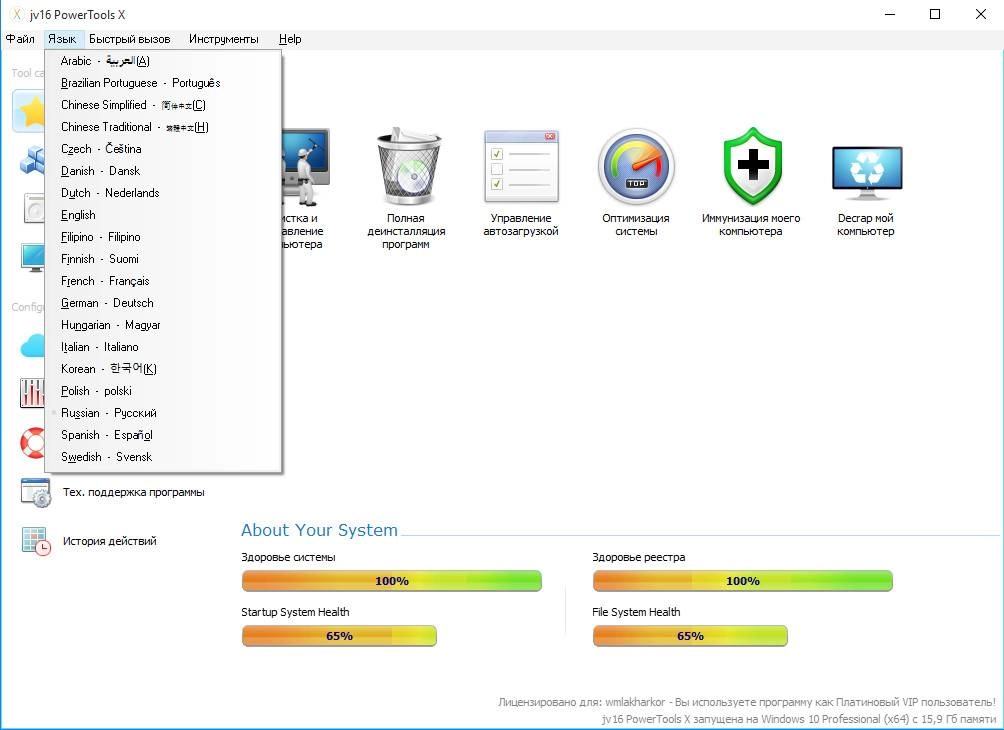Open the Быстрый вызов menu
The height and width of the screenshot is (730, 1004).
coord(129,39)
